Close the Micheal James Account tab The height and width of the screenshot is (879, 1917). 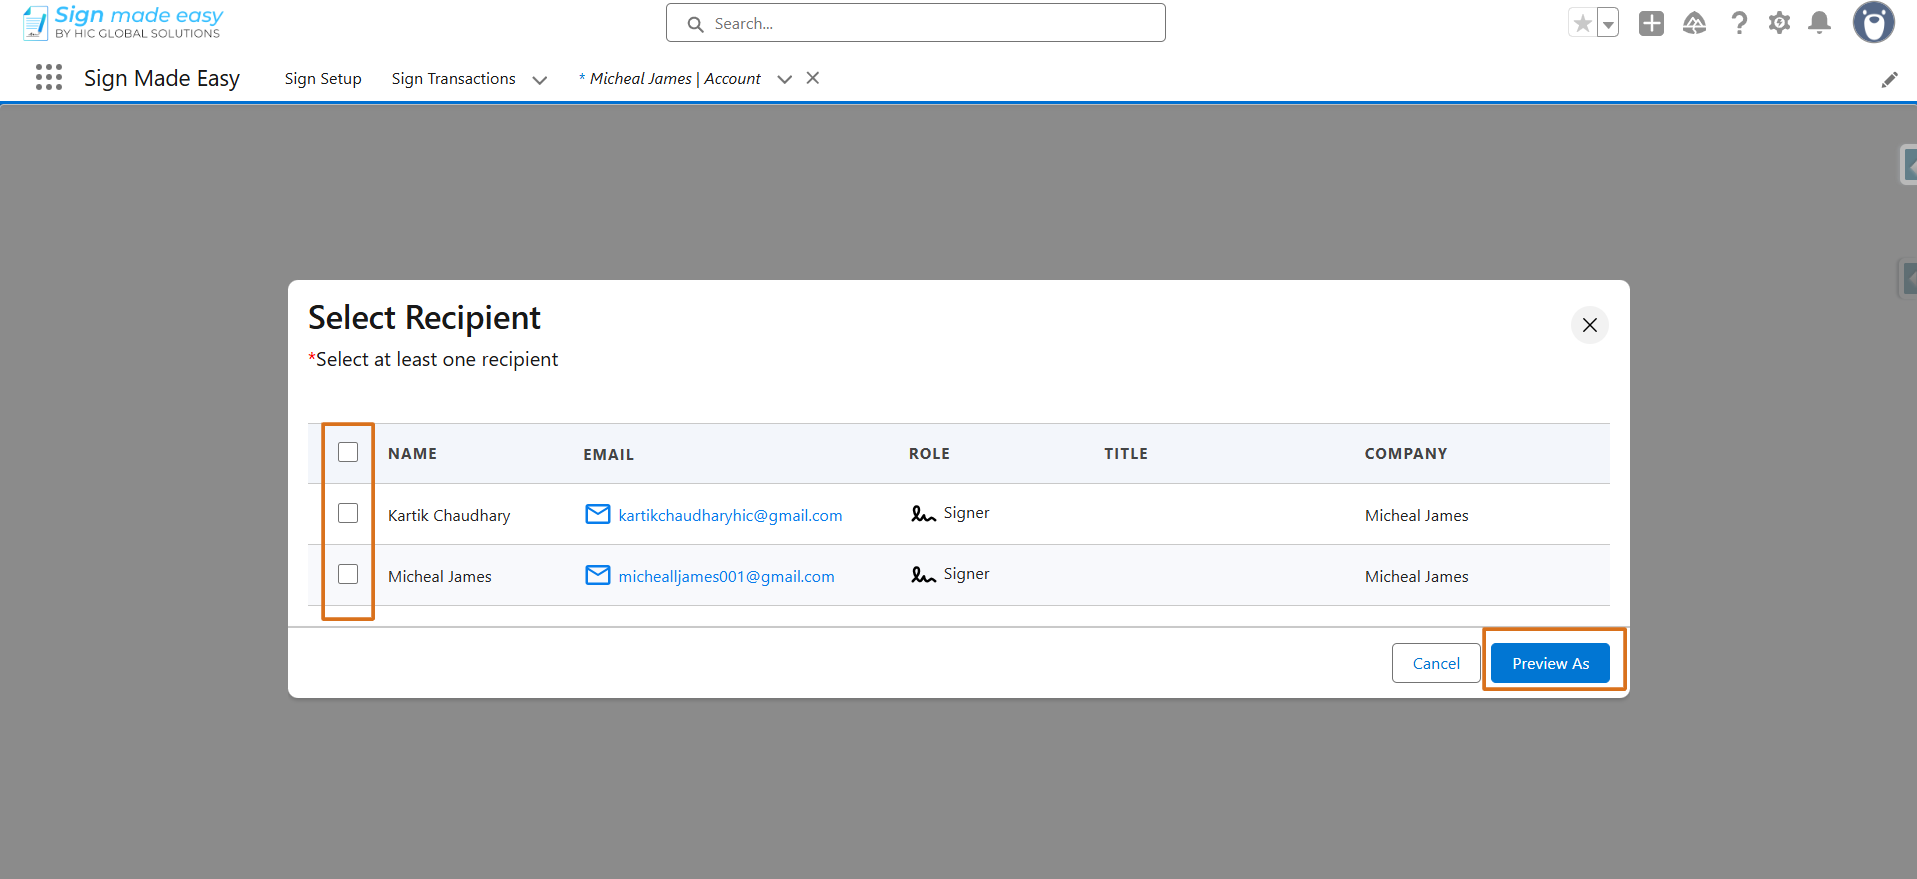click(x=813, y=78)
